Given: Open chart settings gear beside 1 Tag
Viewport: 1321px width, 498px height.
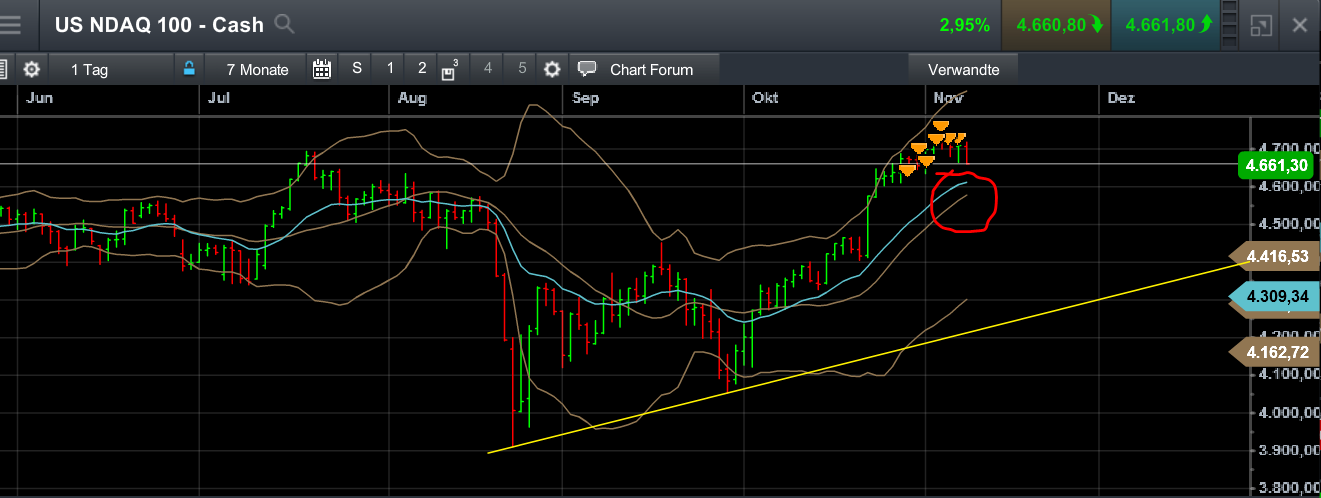Looking at the screenshot, I should pyautogui.click(x=32, y=69).
